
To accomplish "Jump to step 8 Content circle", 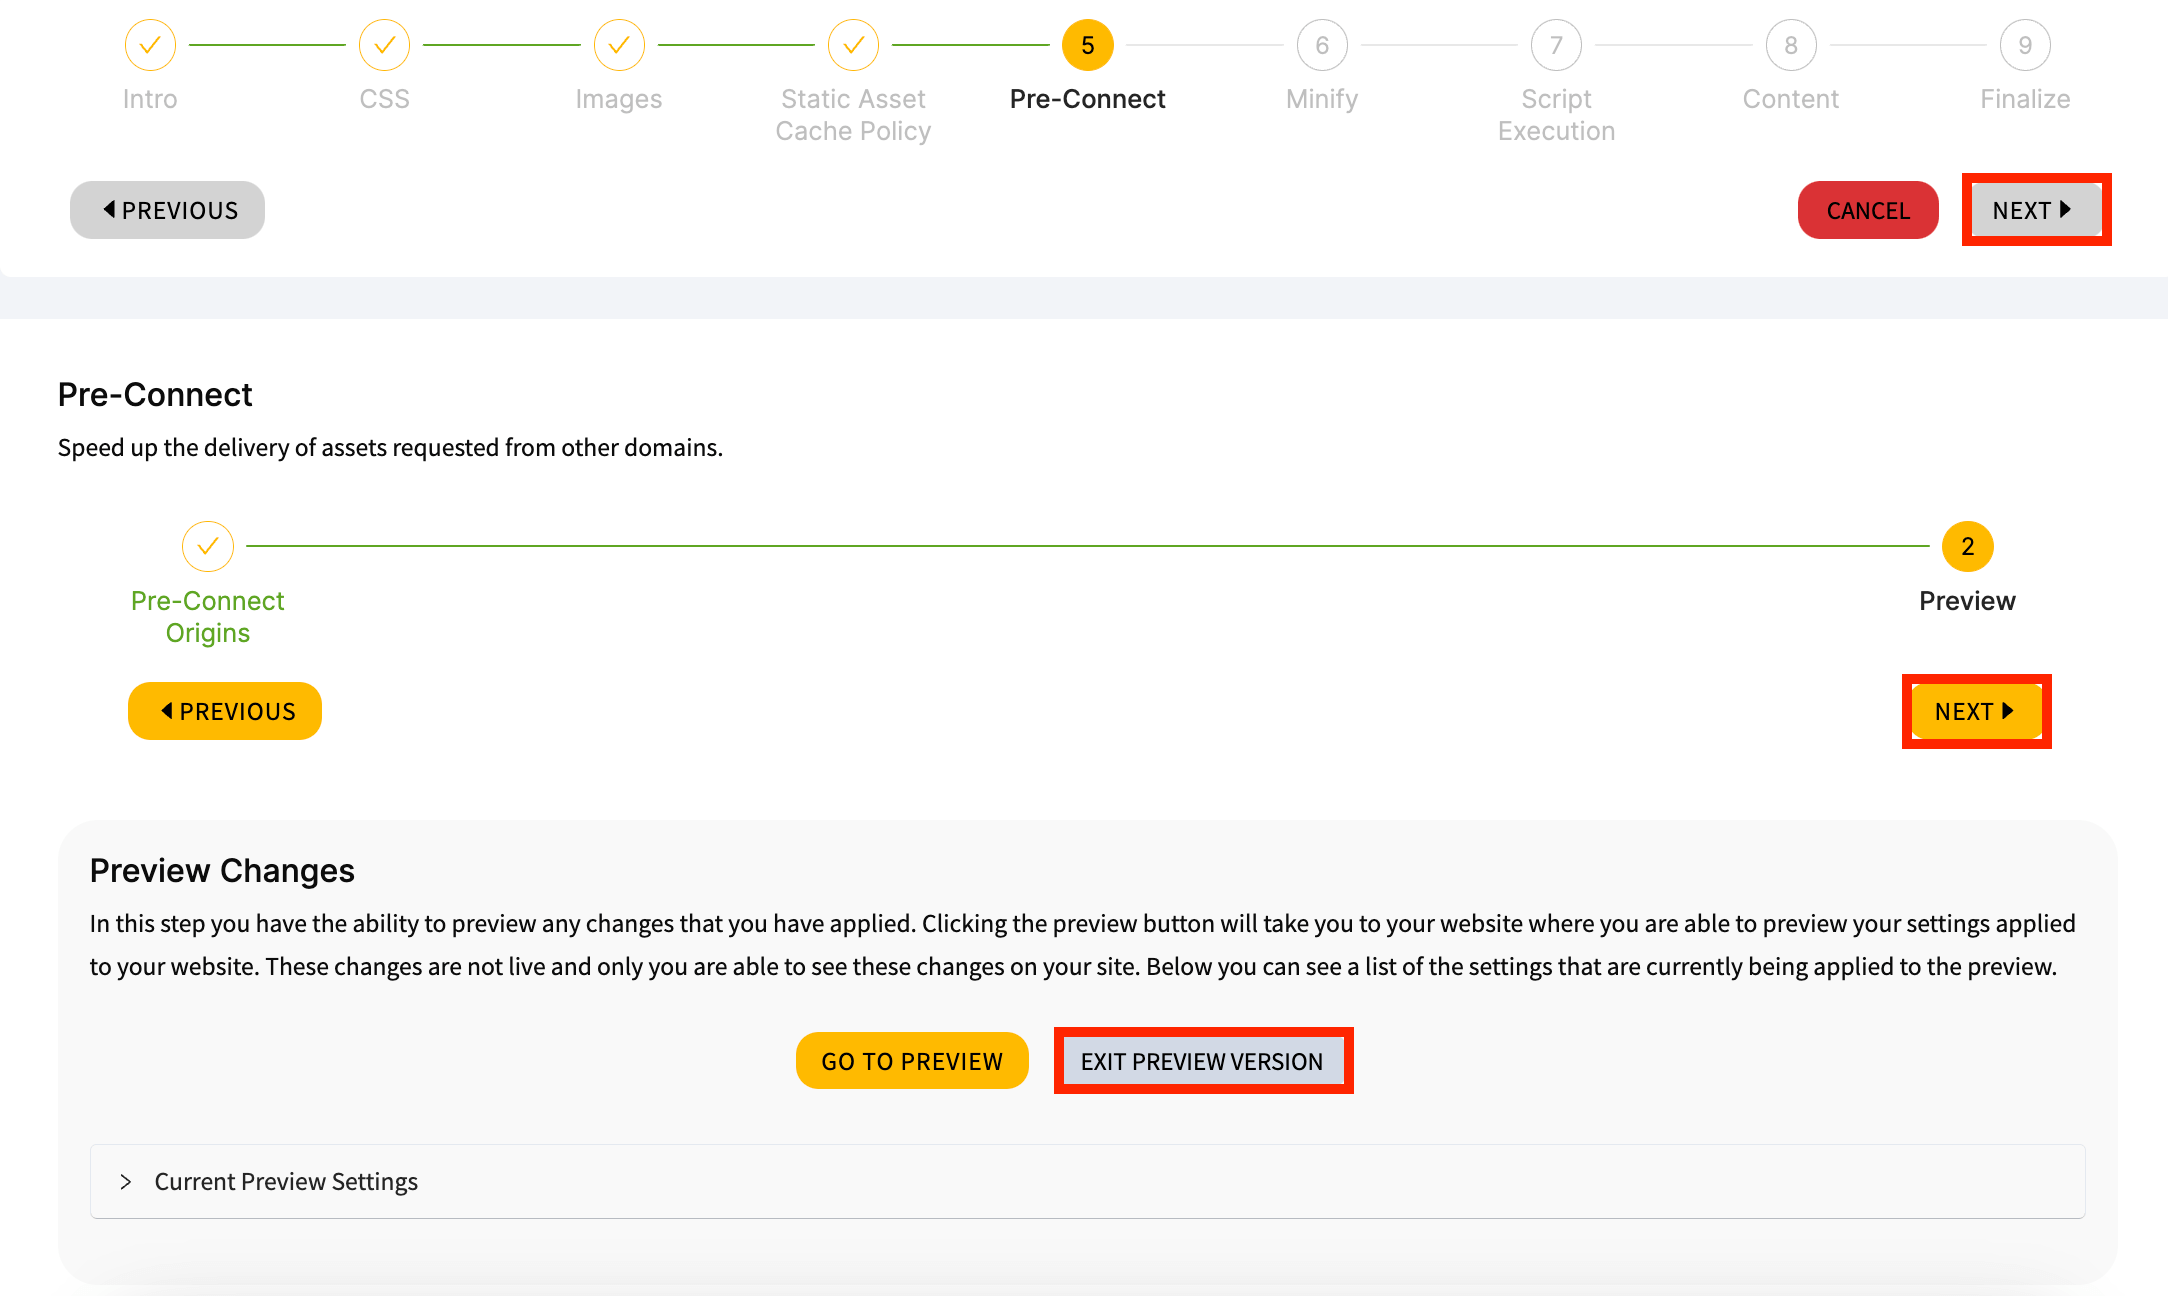I will 1790,45.
